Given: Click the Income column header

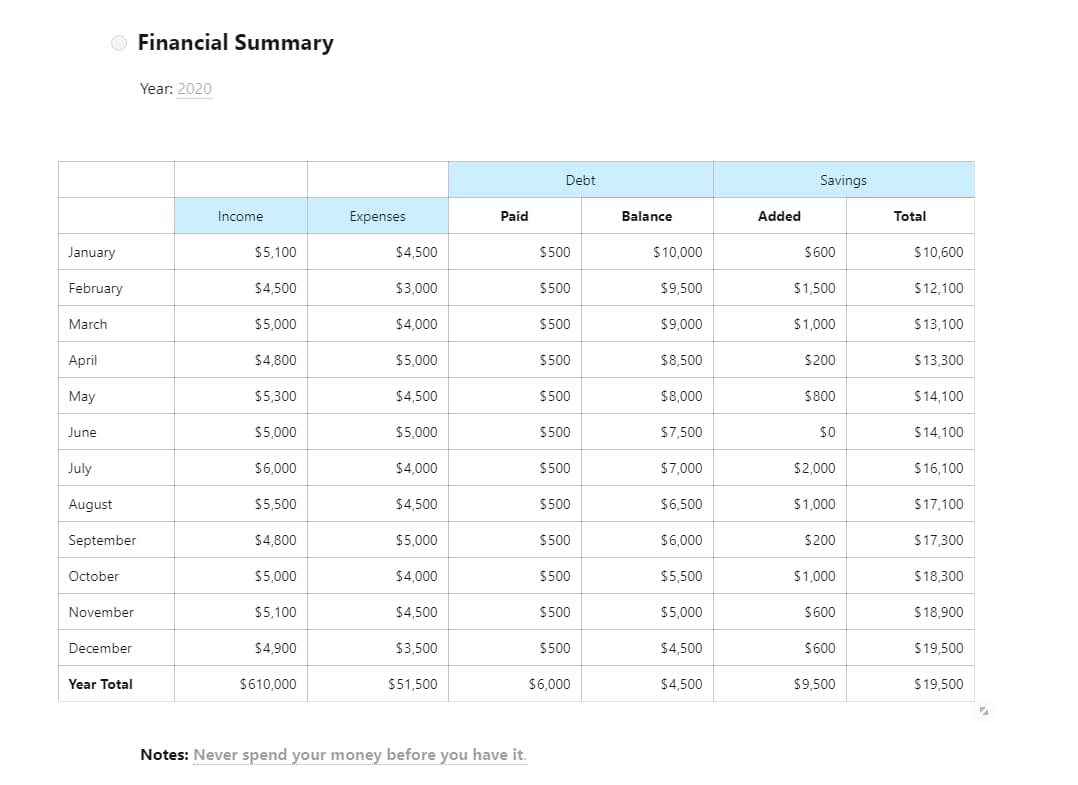Looking at the screenshot, I should (x=240, y=216).
